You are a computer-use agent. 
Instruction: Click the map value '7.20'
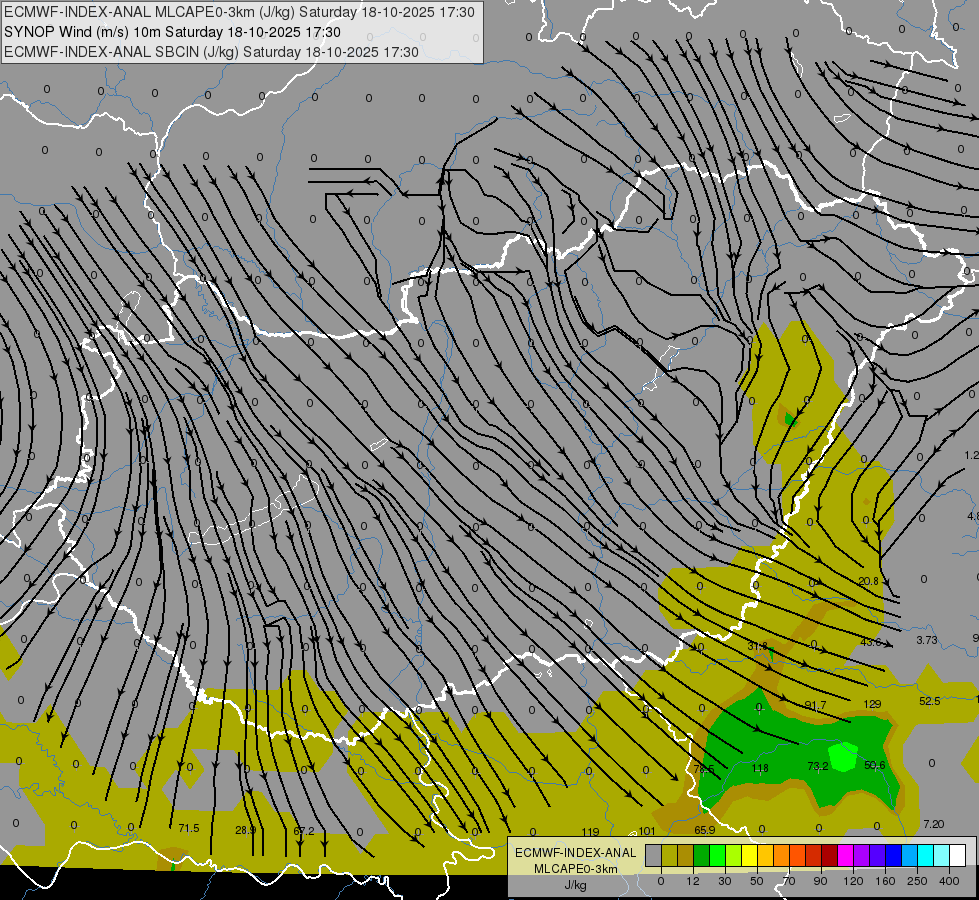point(933,824)
